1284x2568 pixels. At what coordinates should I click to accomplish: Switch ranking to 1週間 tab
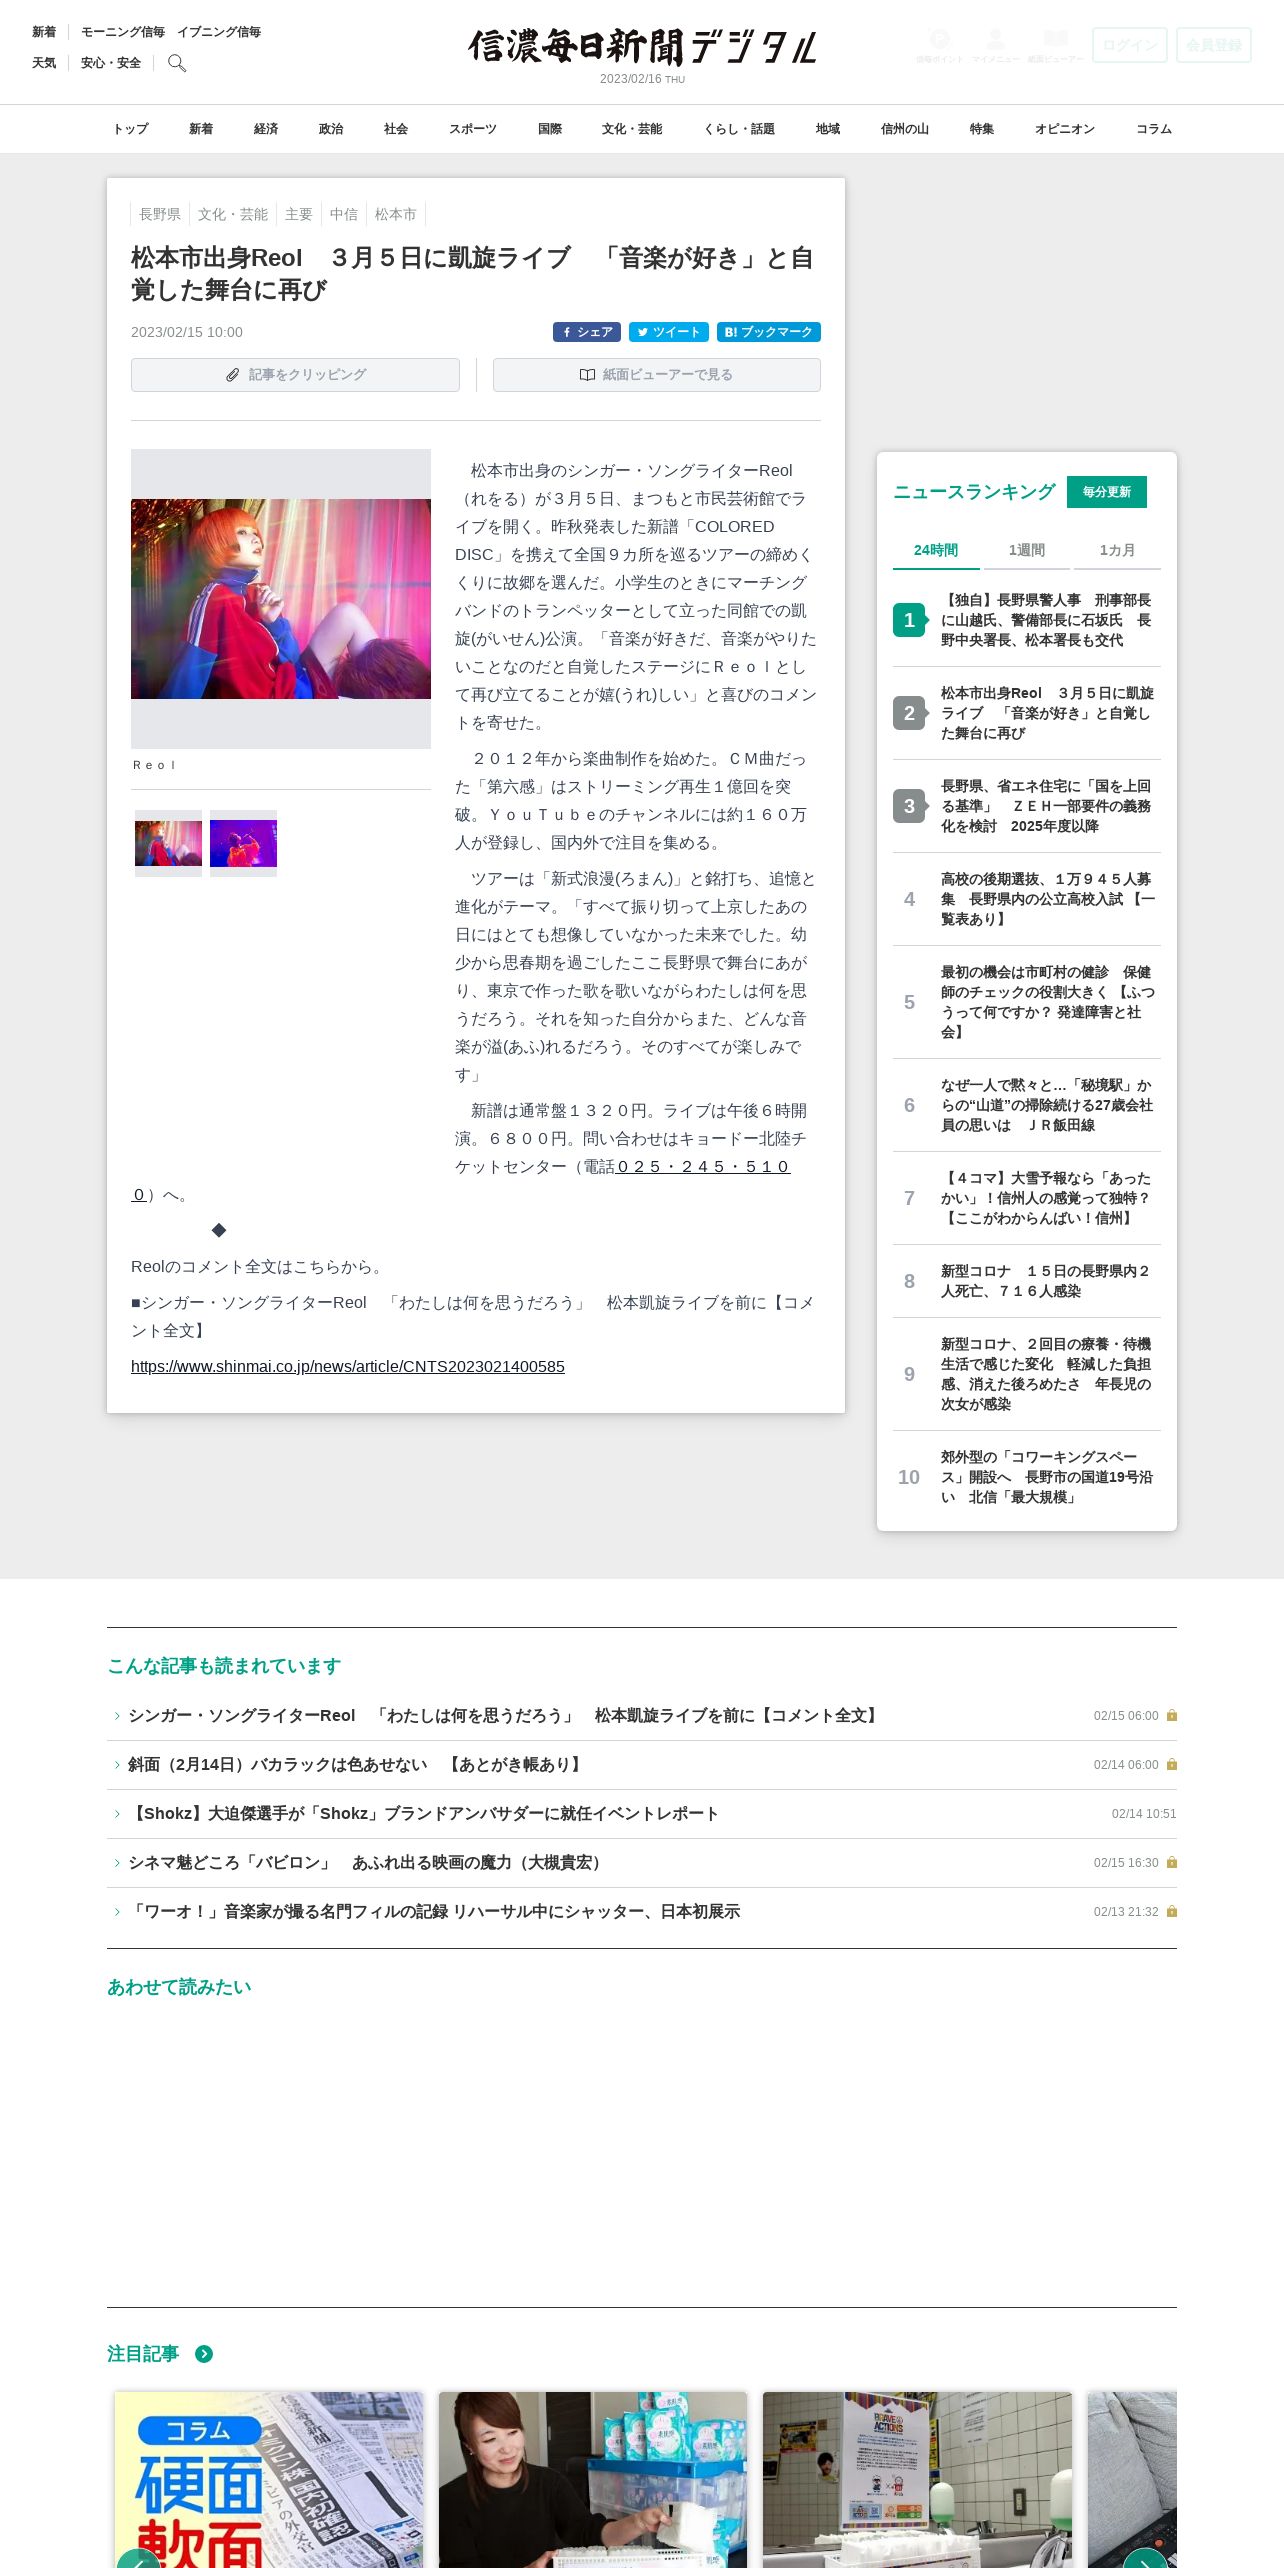(1027, 550)
